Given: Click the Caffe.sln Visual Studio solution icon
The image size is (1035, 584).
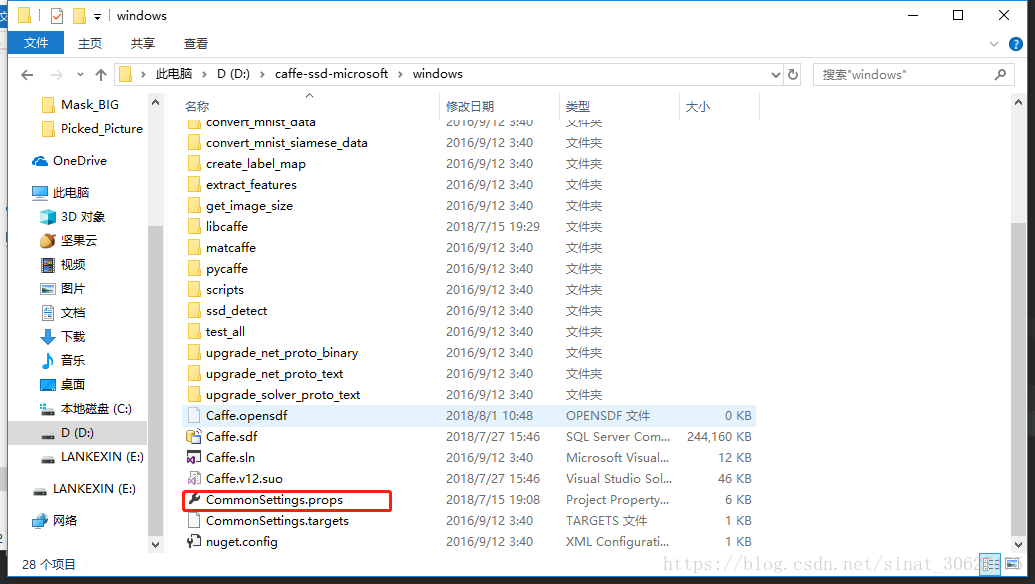Looking at the screenshot, I should click(x=194, y=457).
